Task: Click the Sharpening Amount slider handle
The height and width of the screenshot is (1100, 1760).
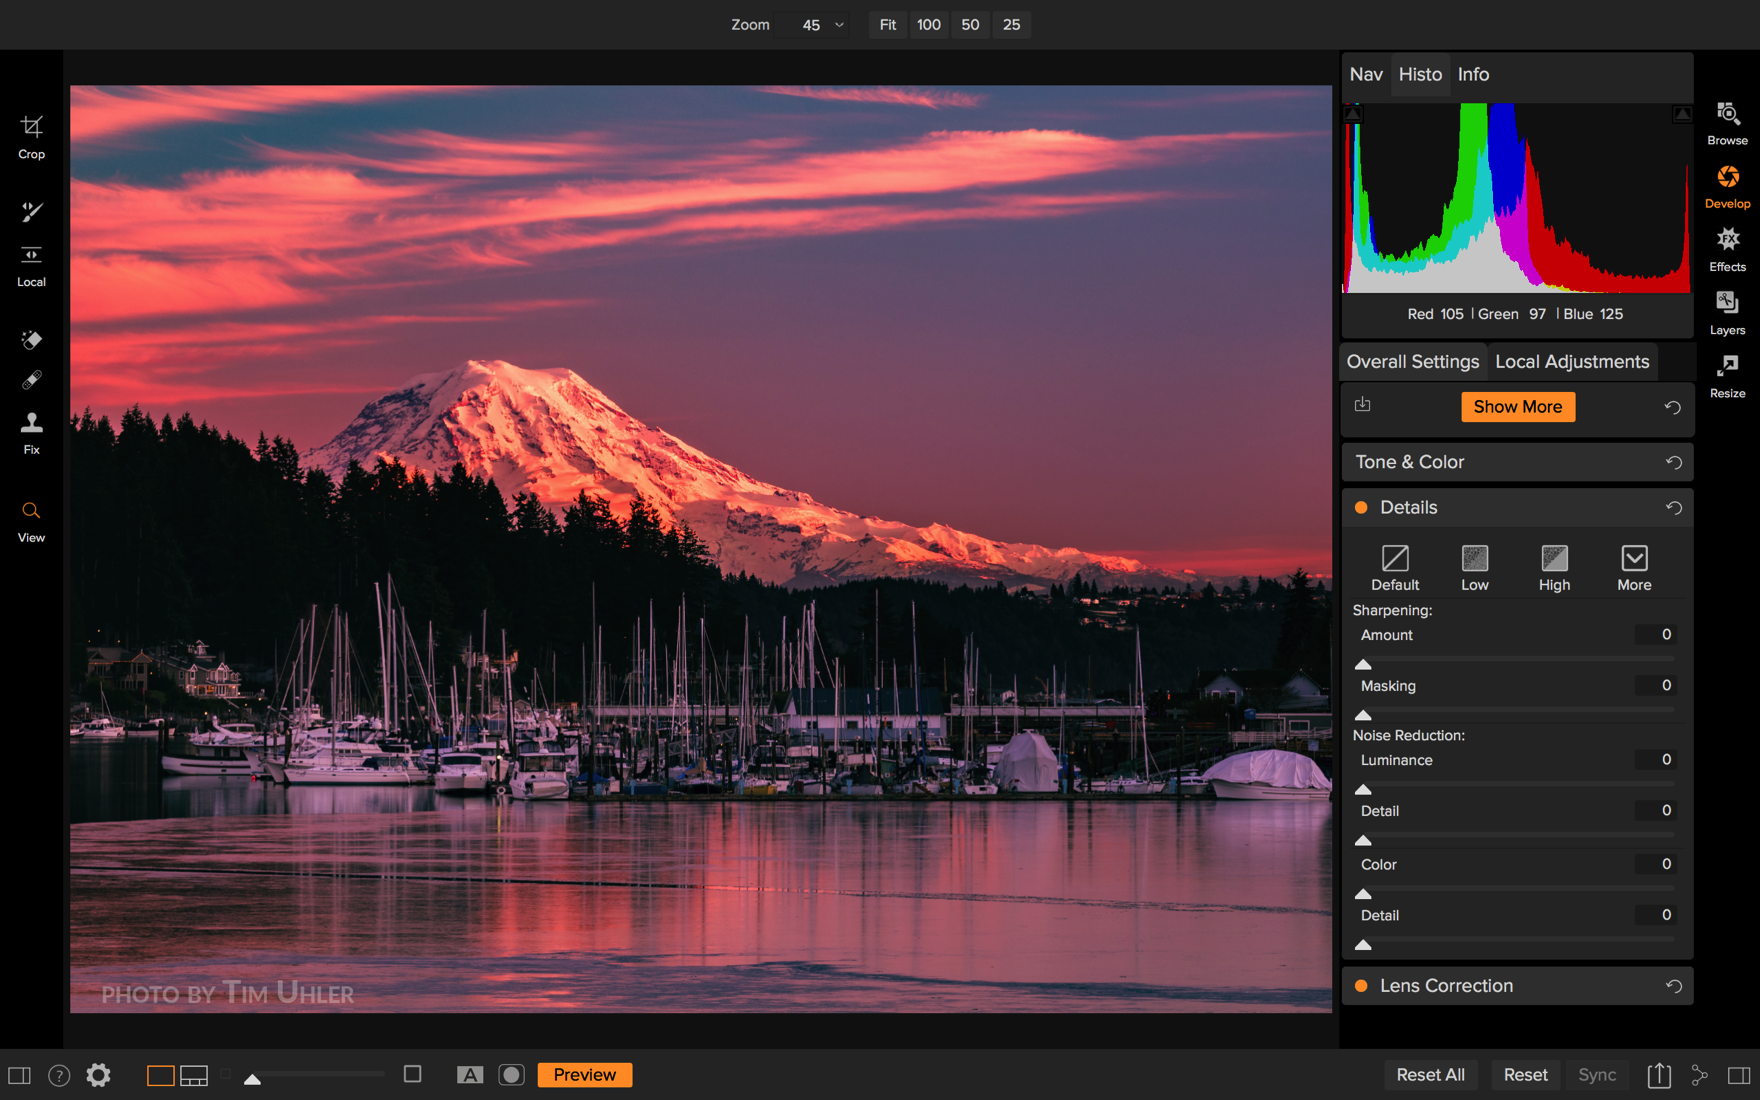Action: (x=1362, y=664)
